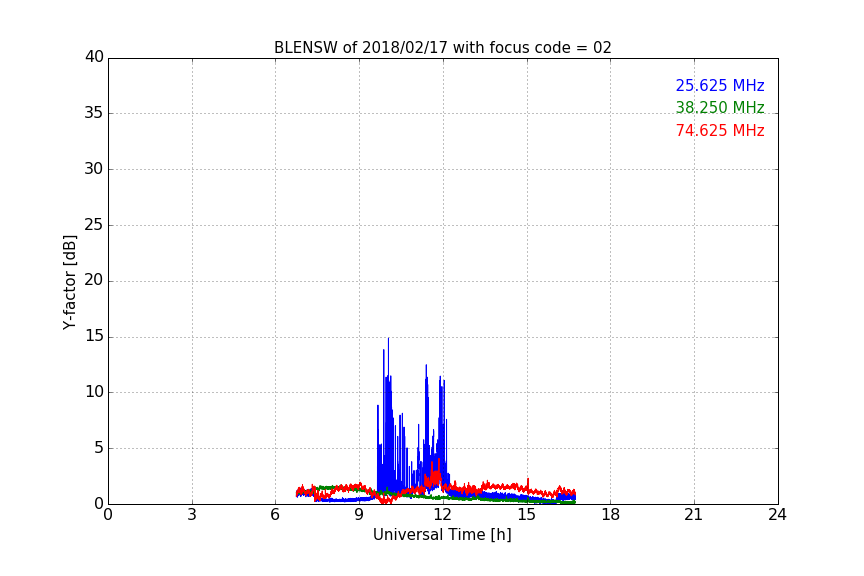Screen dimensions: 864x576
Task: Click the y-axis tick value 25
Action: (94, 224)
